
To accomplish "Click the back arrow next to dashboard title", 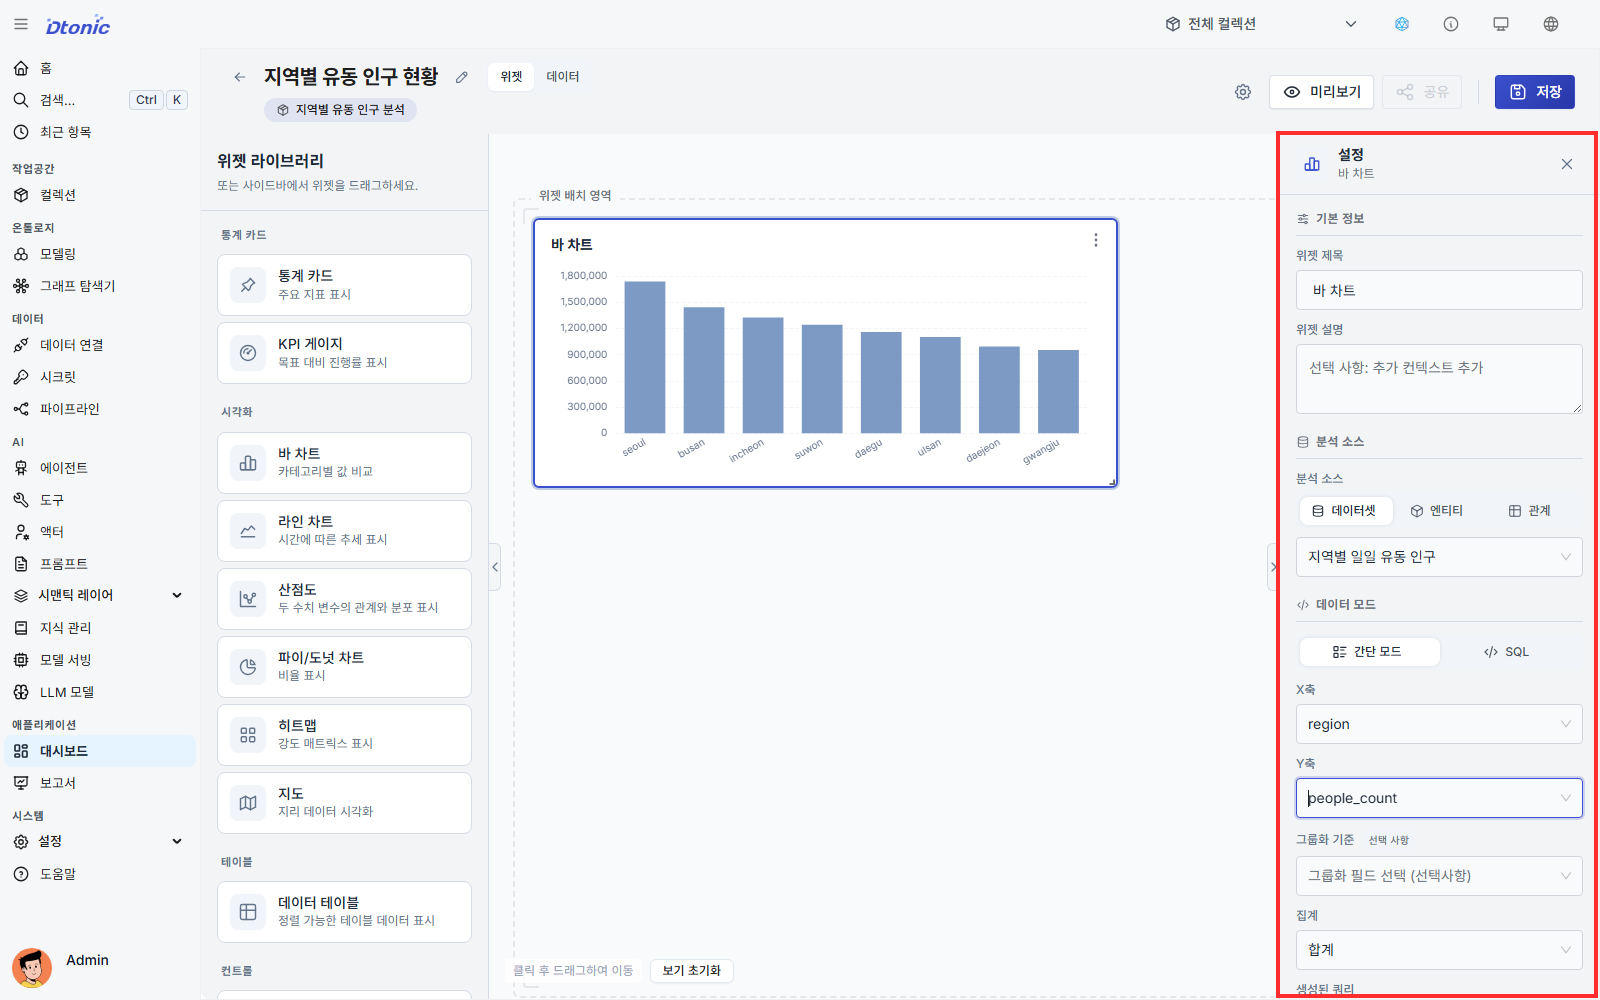I will click(239, 77).
